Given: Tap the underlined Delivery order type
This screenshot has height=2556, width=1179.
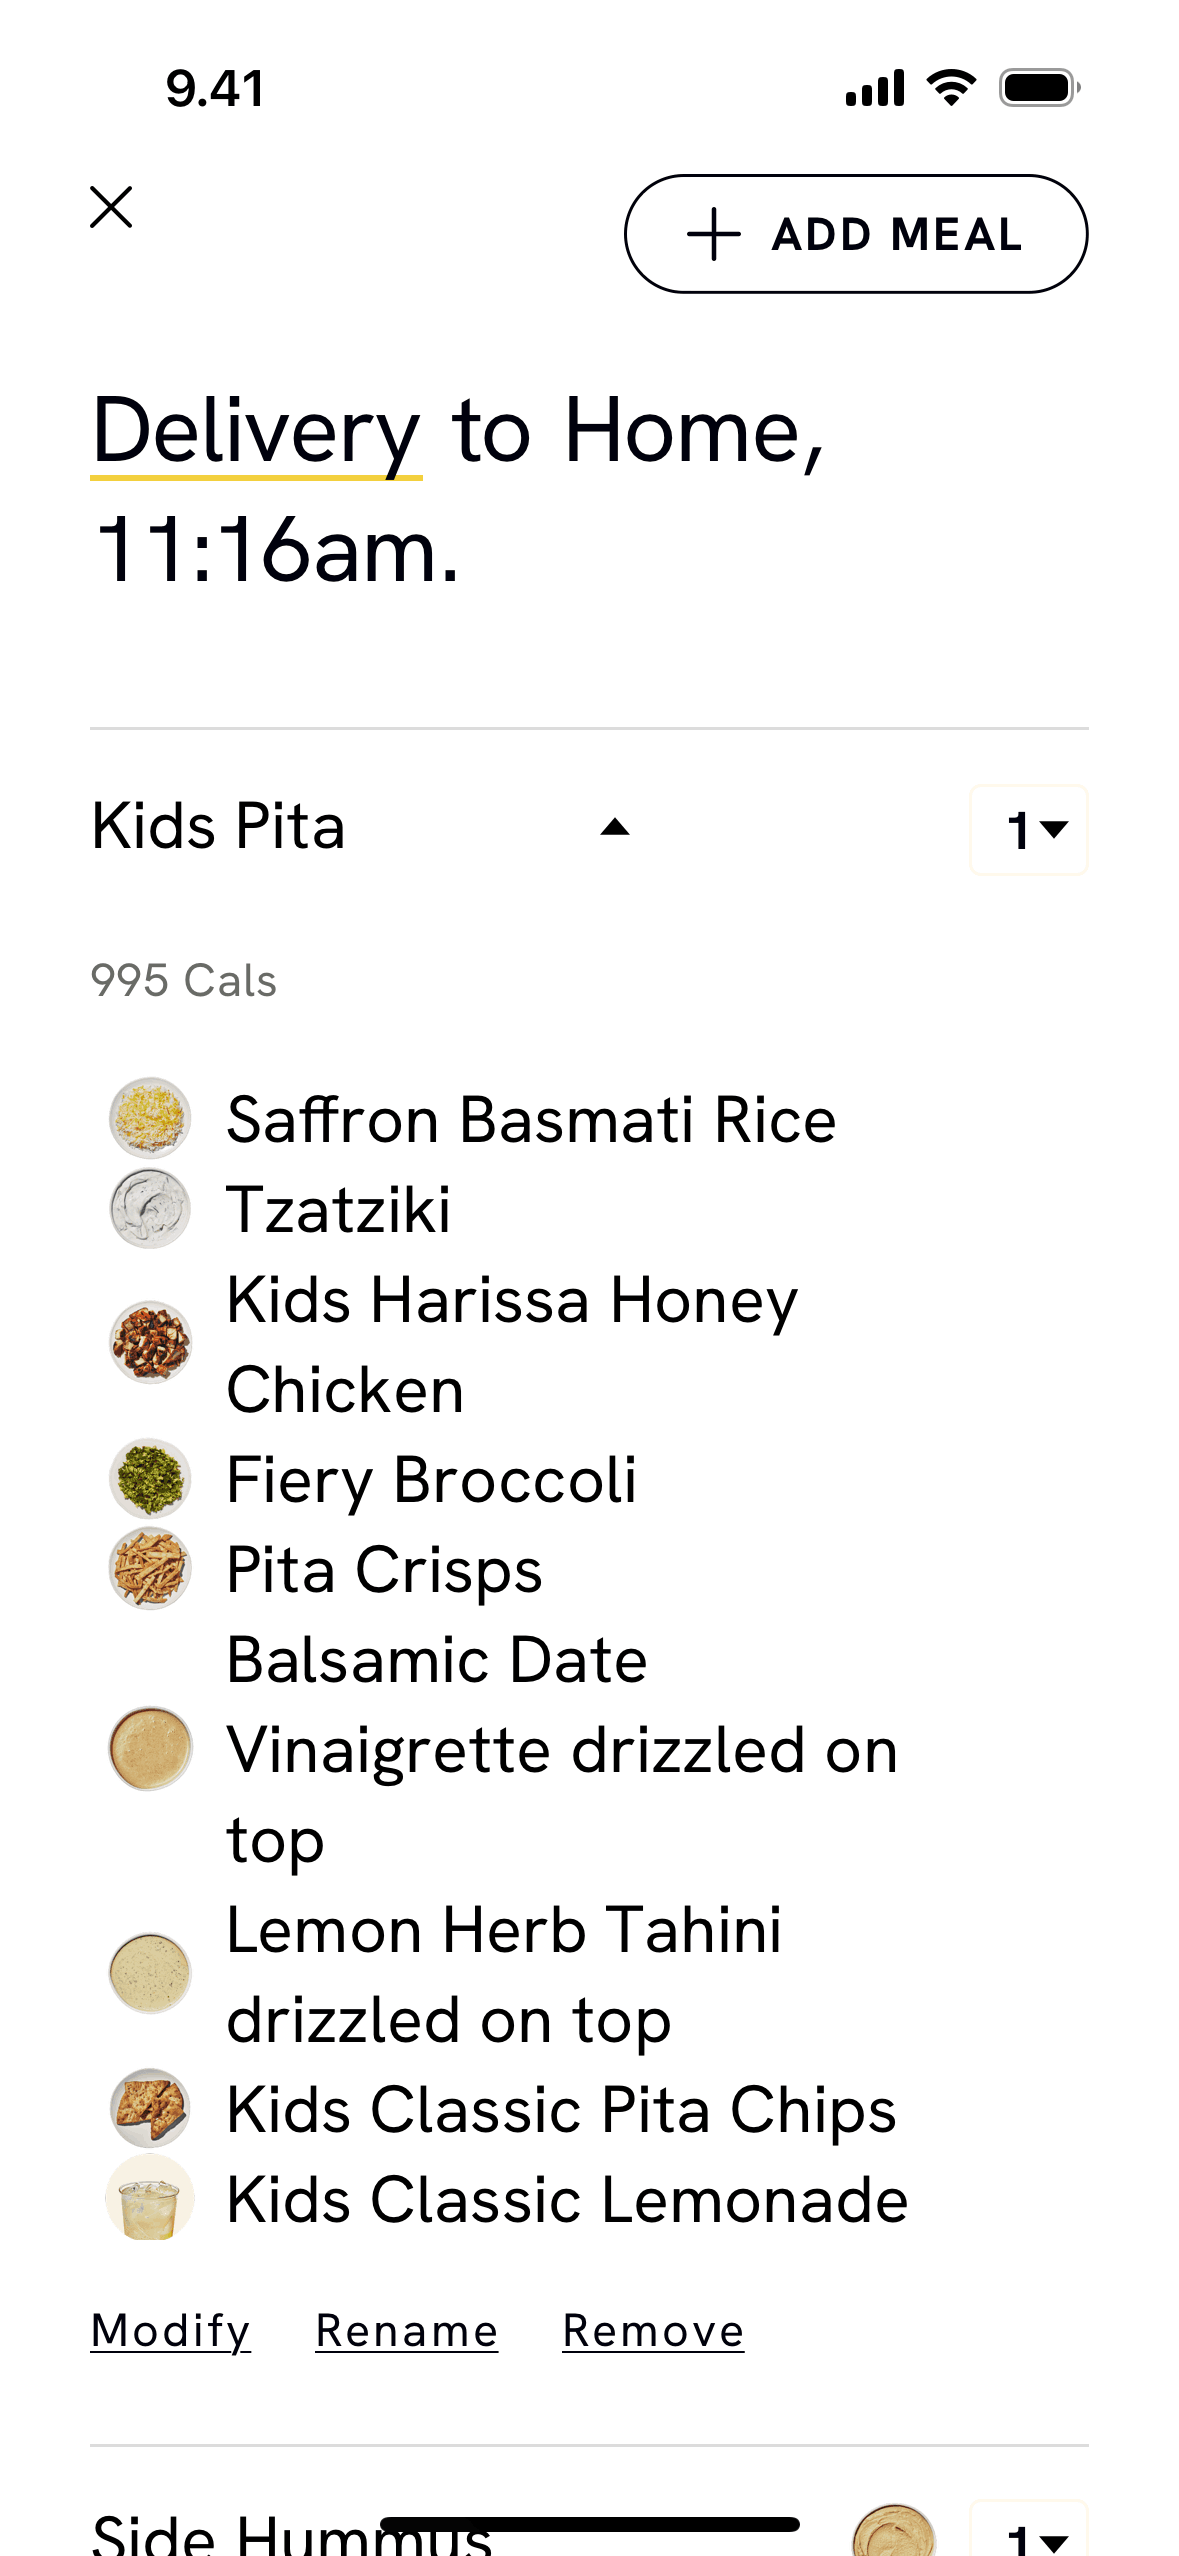Looking at the screenshot, I should pos(256,432).
